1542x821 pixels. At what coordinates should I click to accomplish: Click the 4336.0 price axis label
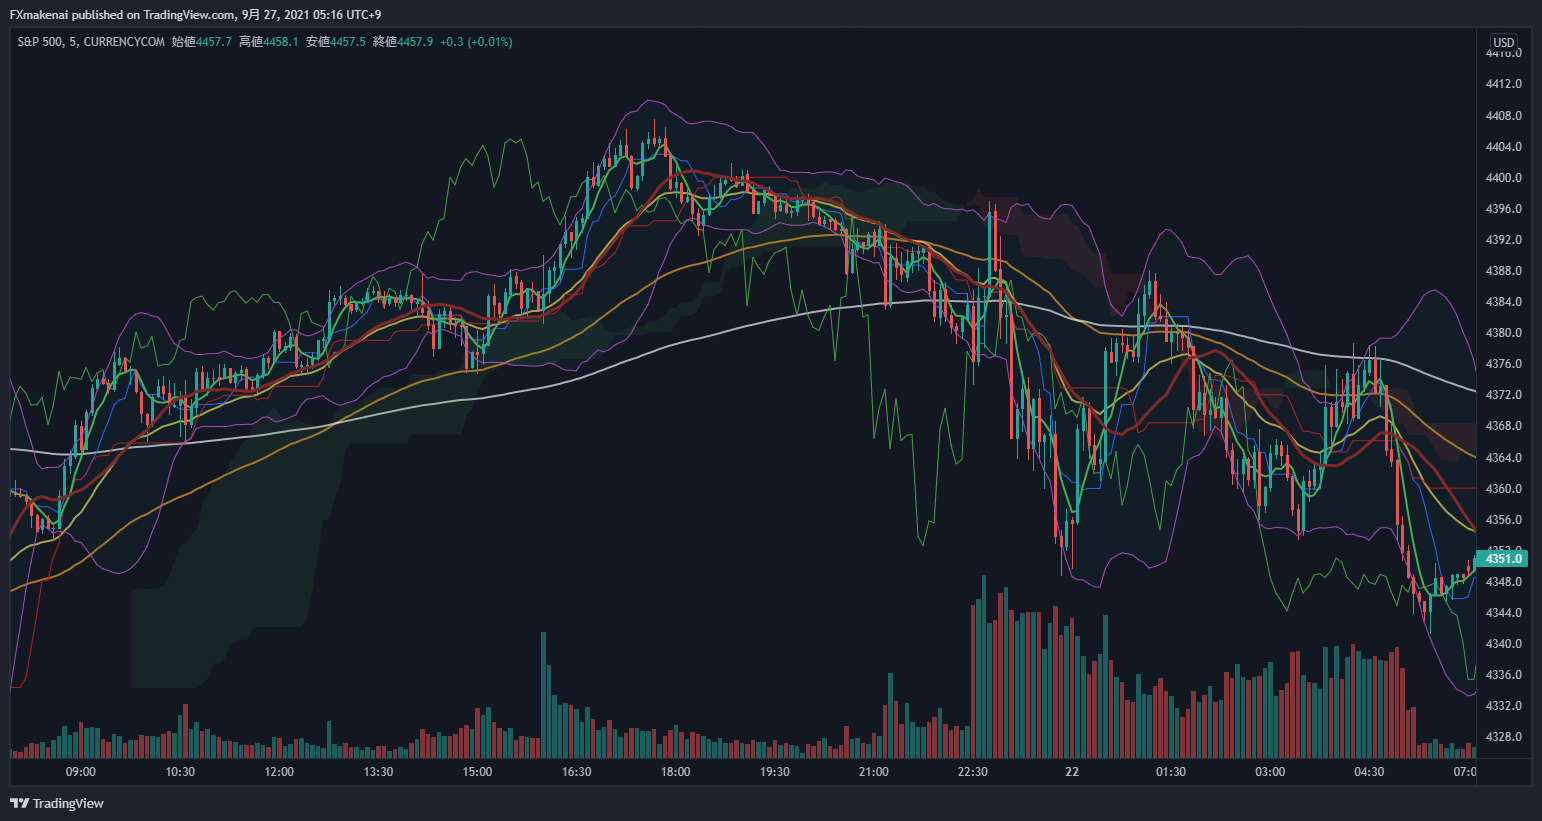tap(1503, 675)
